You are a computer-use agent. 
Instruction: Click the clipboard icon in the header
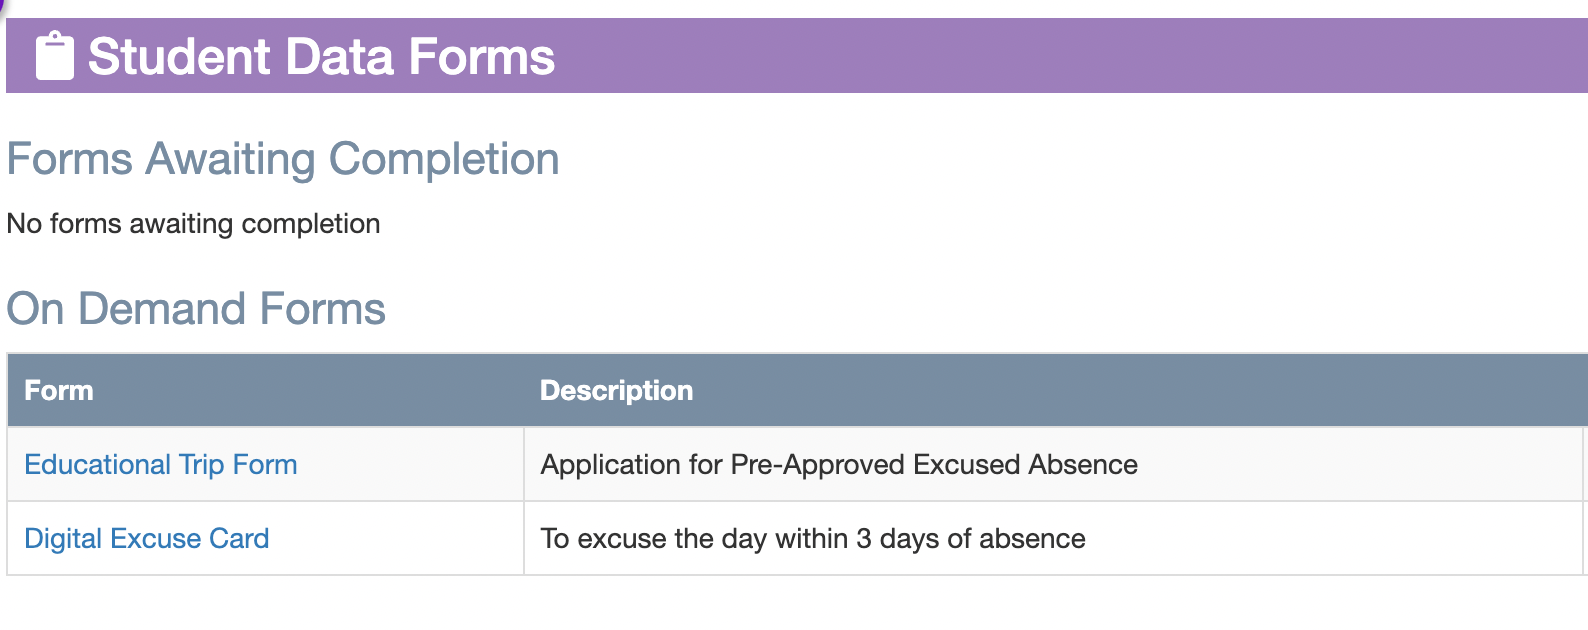55,56
